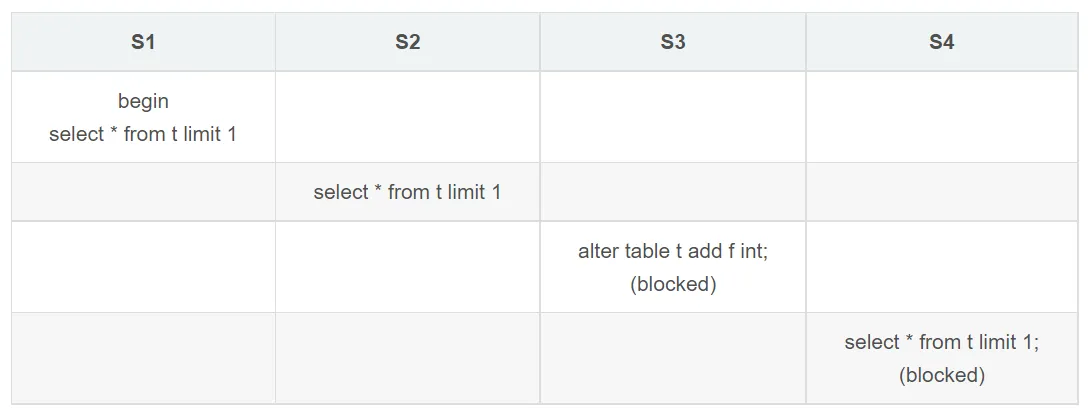Select the S2 column header

click(407, 42)
